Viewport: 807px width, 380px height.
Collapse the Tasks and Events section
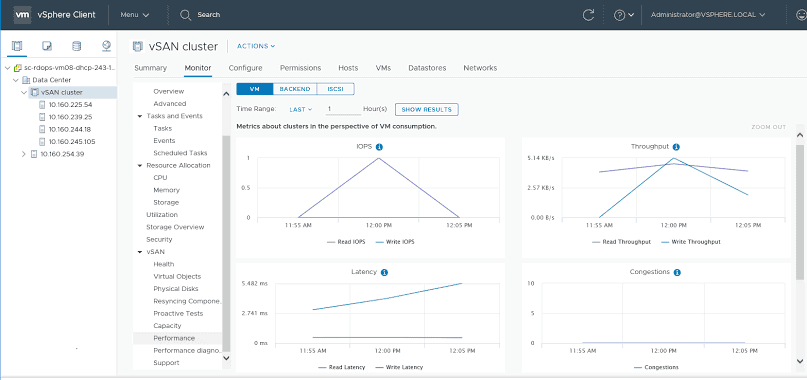(x=140, y=116)
